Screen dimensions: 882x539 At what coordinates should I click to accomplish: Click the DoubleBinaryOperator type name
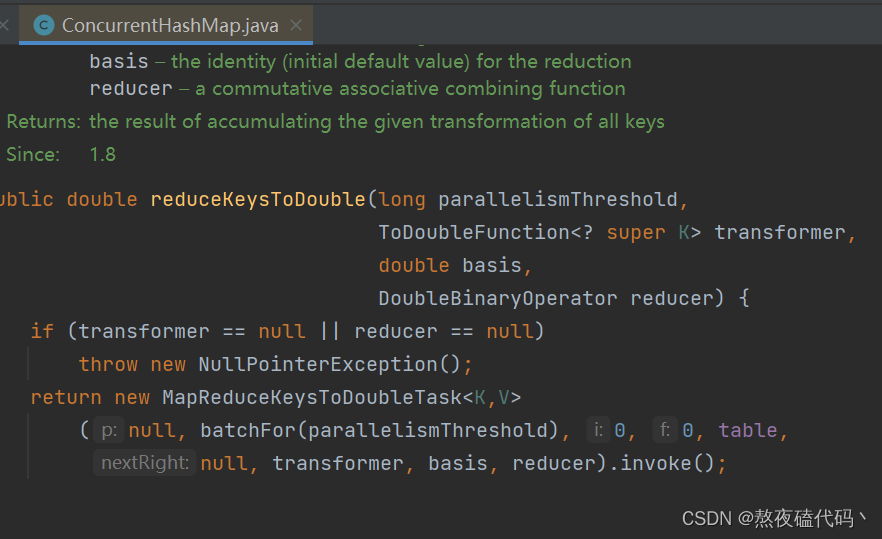[x=498, y=298]
